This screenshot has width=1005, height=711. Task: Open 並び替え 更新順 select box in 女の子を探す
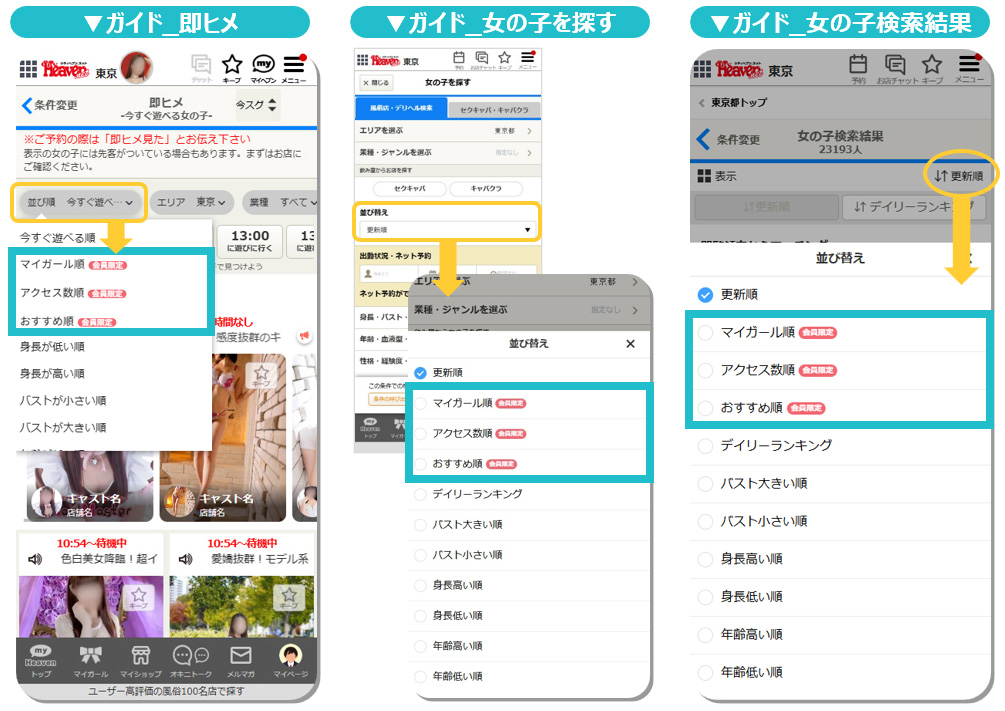click(x=448, y=229)
